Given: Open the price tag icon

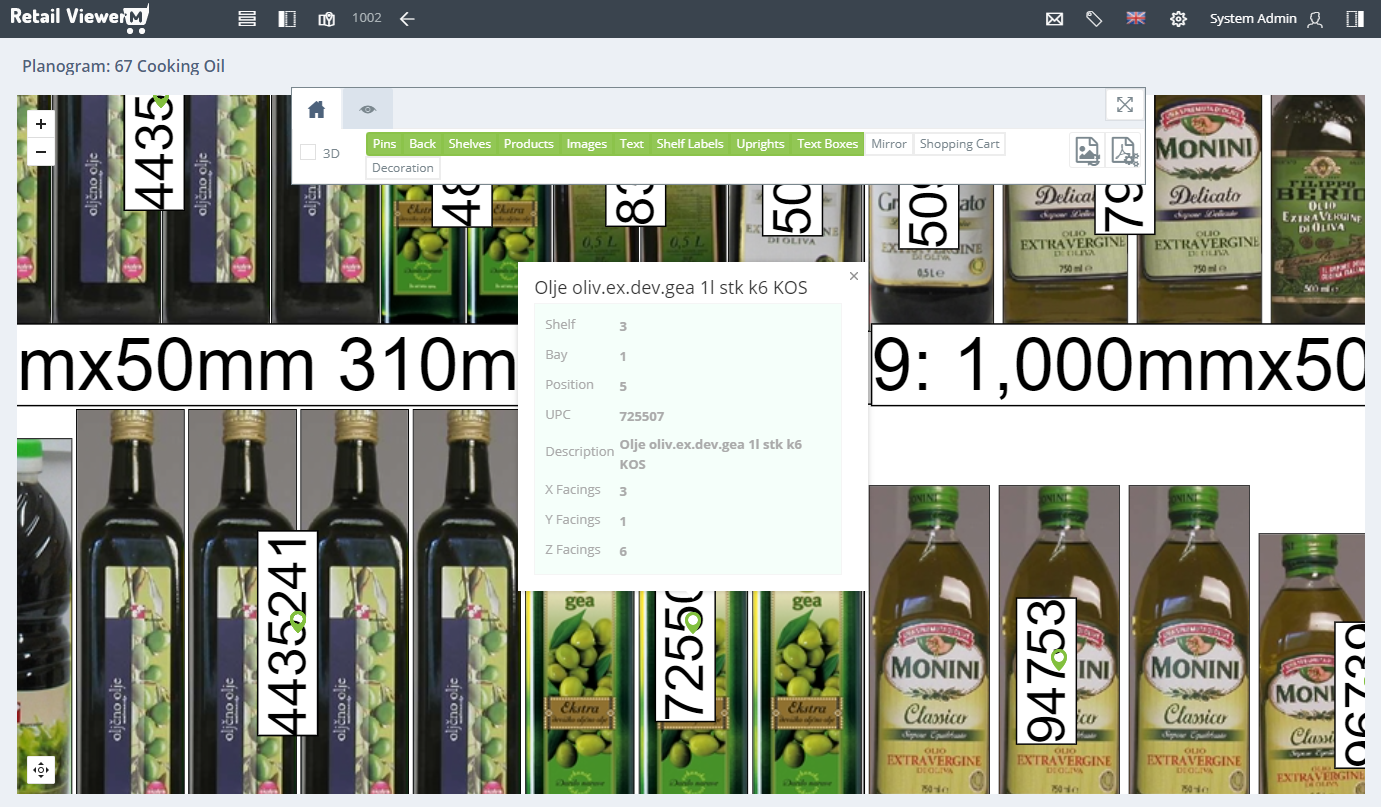Looking at the screenshot, I should click(x=1094, y=19).
